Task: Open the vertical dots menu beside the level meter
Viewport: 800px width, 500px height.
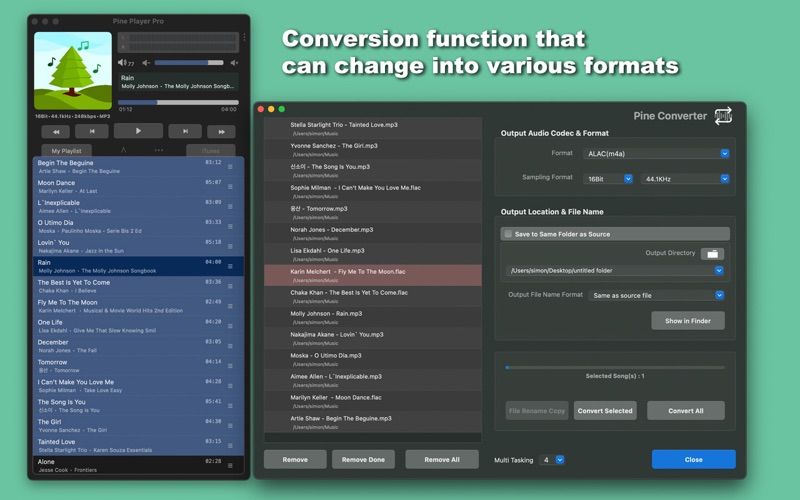Action: click(244, 37)
